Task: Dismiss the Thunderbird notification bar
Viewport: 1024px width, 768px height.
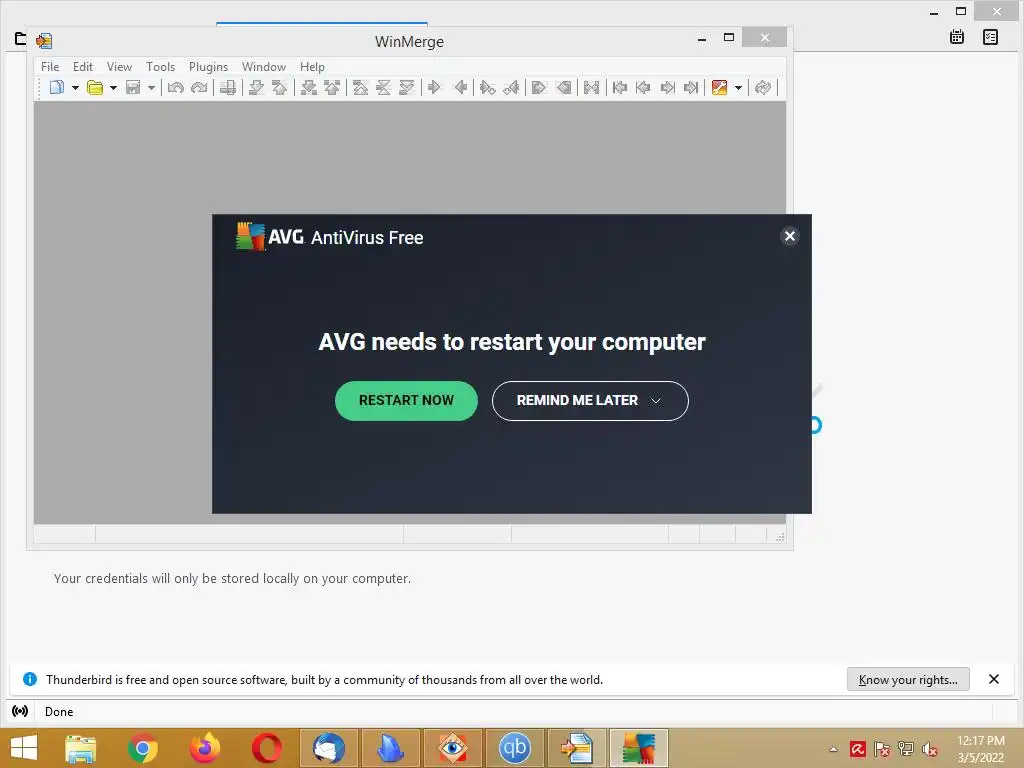Action: (x=993, y=679)
